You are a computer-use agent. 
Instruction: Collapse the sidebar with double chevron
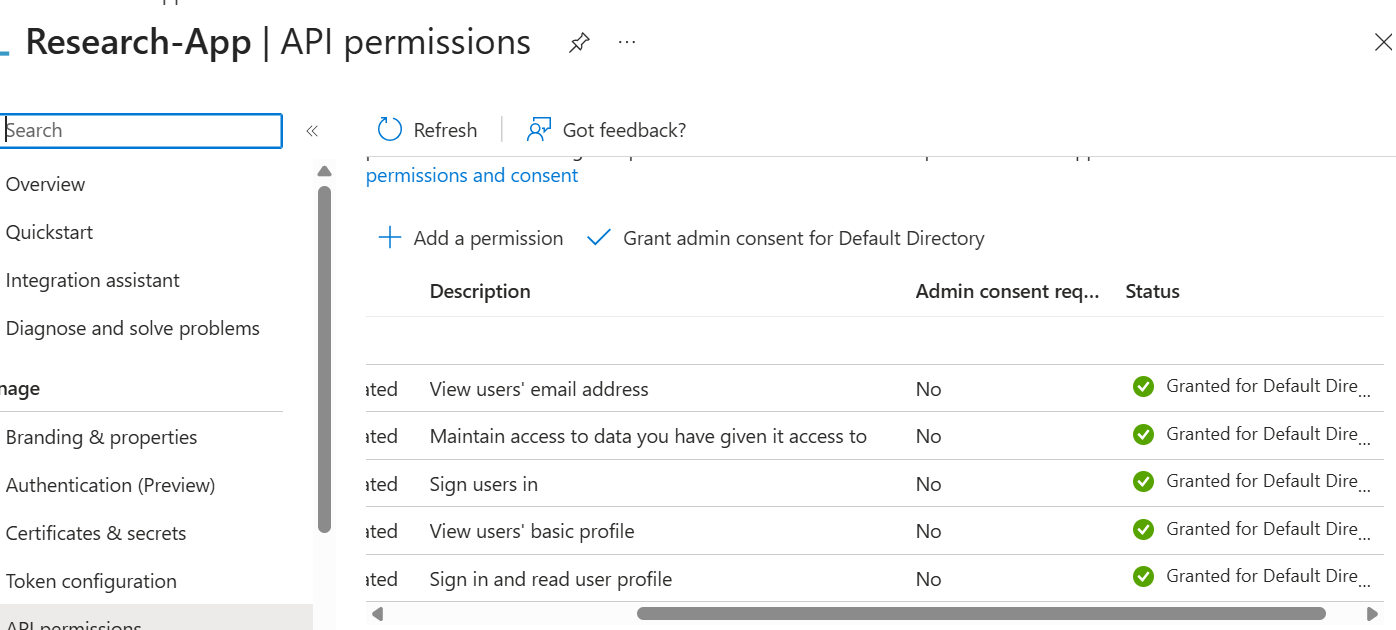pos(312,131)
